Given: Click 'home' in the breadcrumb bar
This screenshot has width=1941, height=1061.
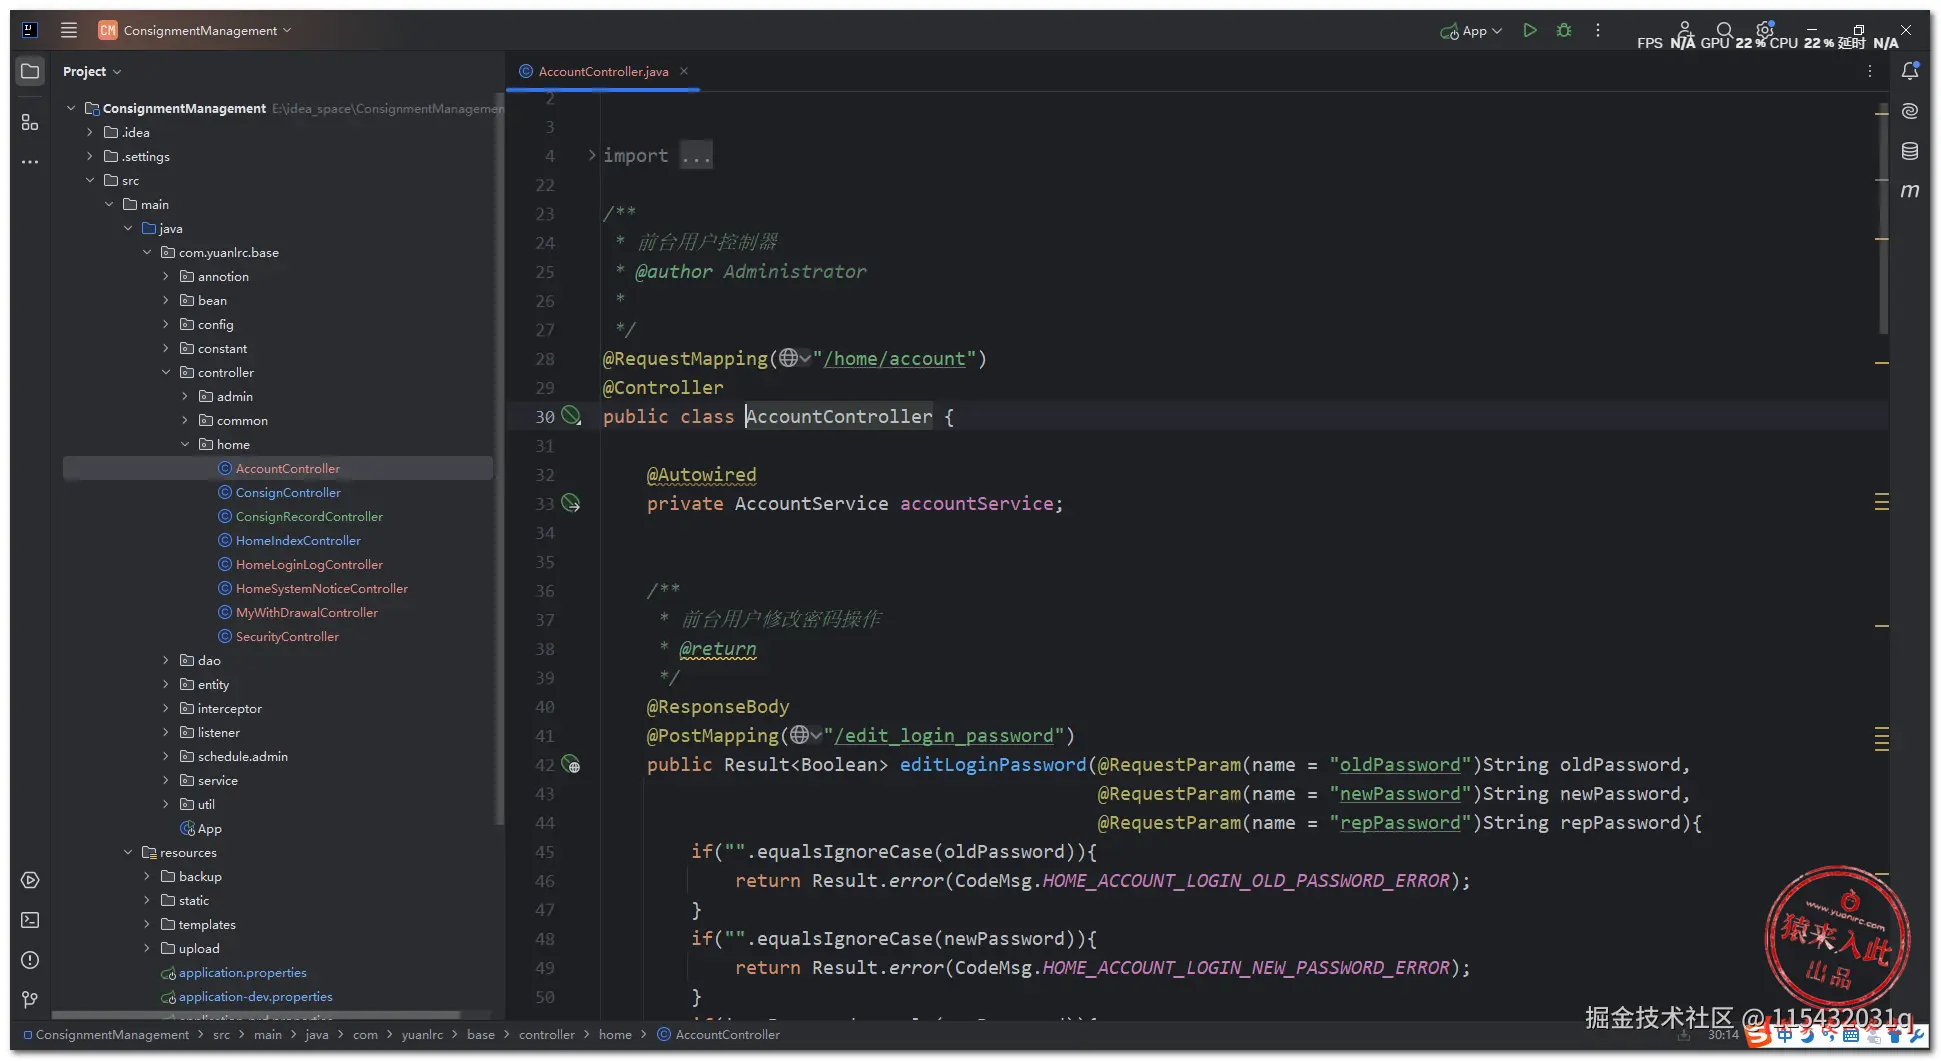Looking at the screenshot, I should click(615, 1034).
